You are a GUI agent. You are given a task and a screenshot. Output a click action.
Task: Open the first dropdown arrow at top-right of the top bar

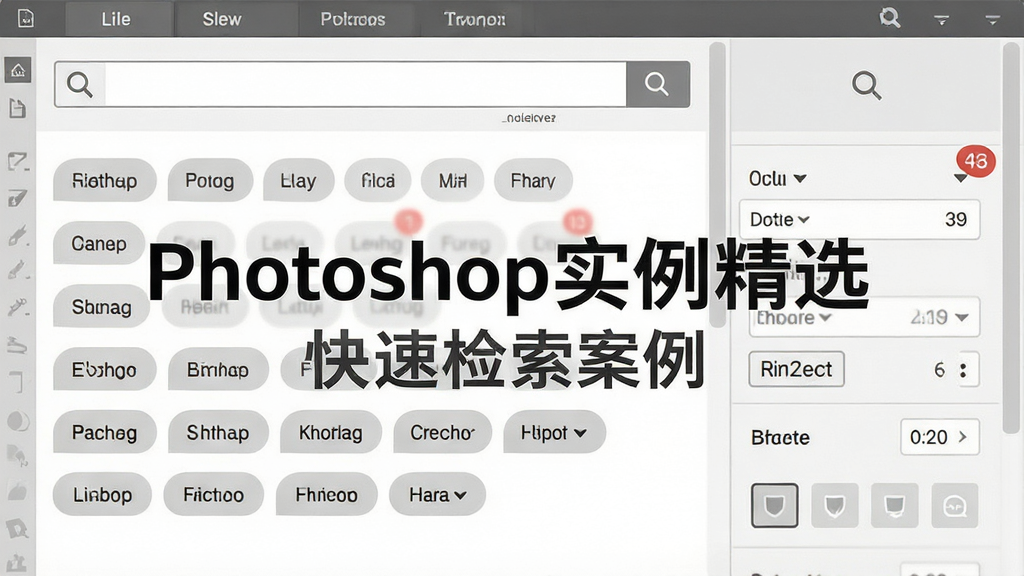[941, 20]
